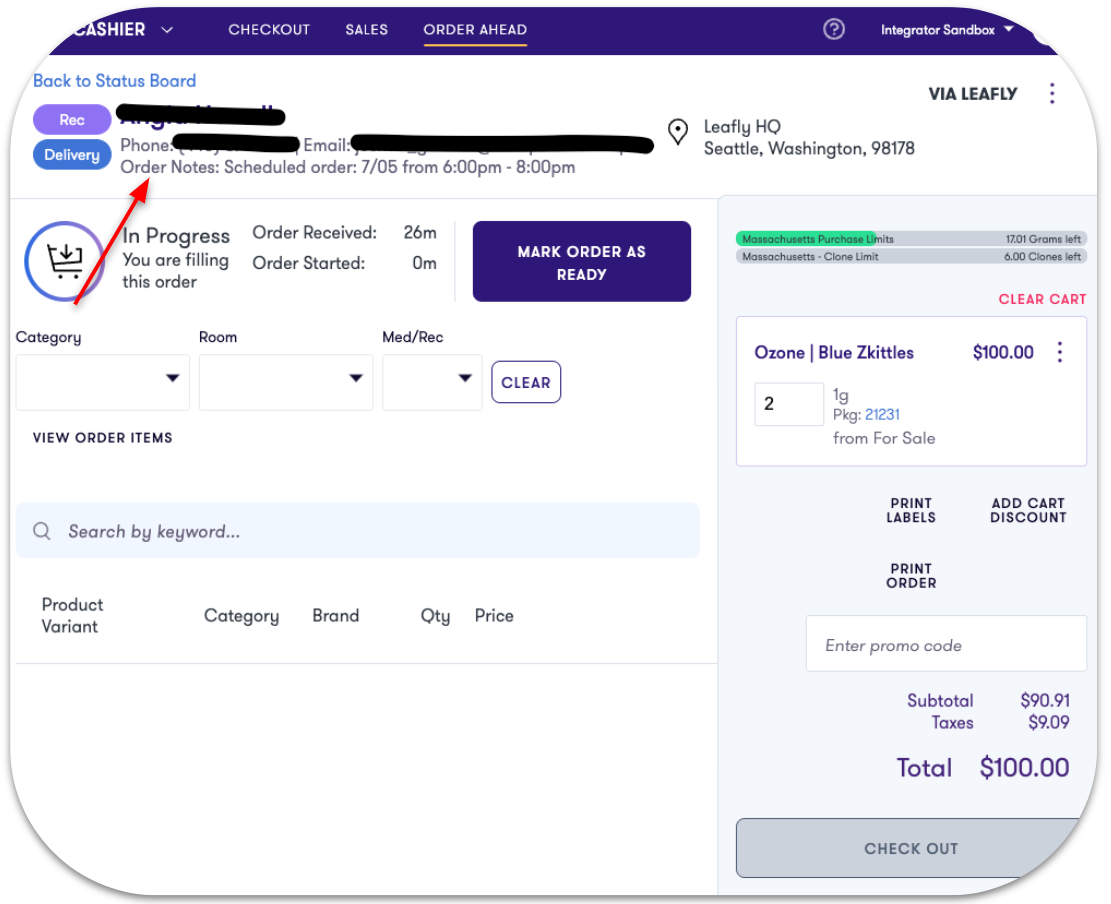Viewport: 1111px width, 904px height.
Task: Open the Med/Rec filter dropdown
Action: tap(432, 382)
